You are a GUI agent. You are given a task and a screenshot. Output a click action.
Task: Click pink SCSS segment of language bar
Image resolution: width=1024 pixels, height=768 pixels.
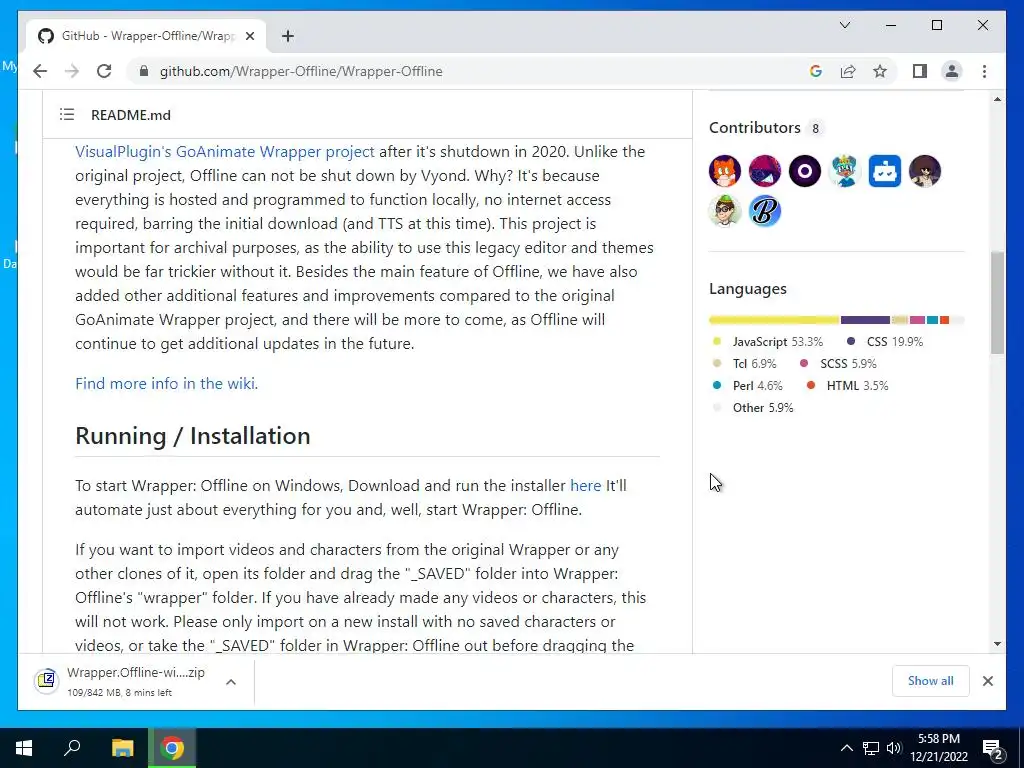(x=917, y=320)
